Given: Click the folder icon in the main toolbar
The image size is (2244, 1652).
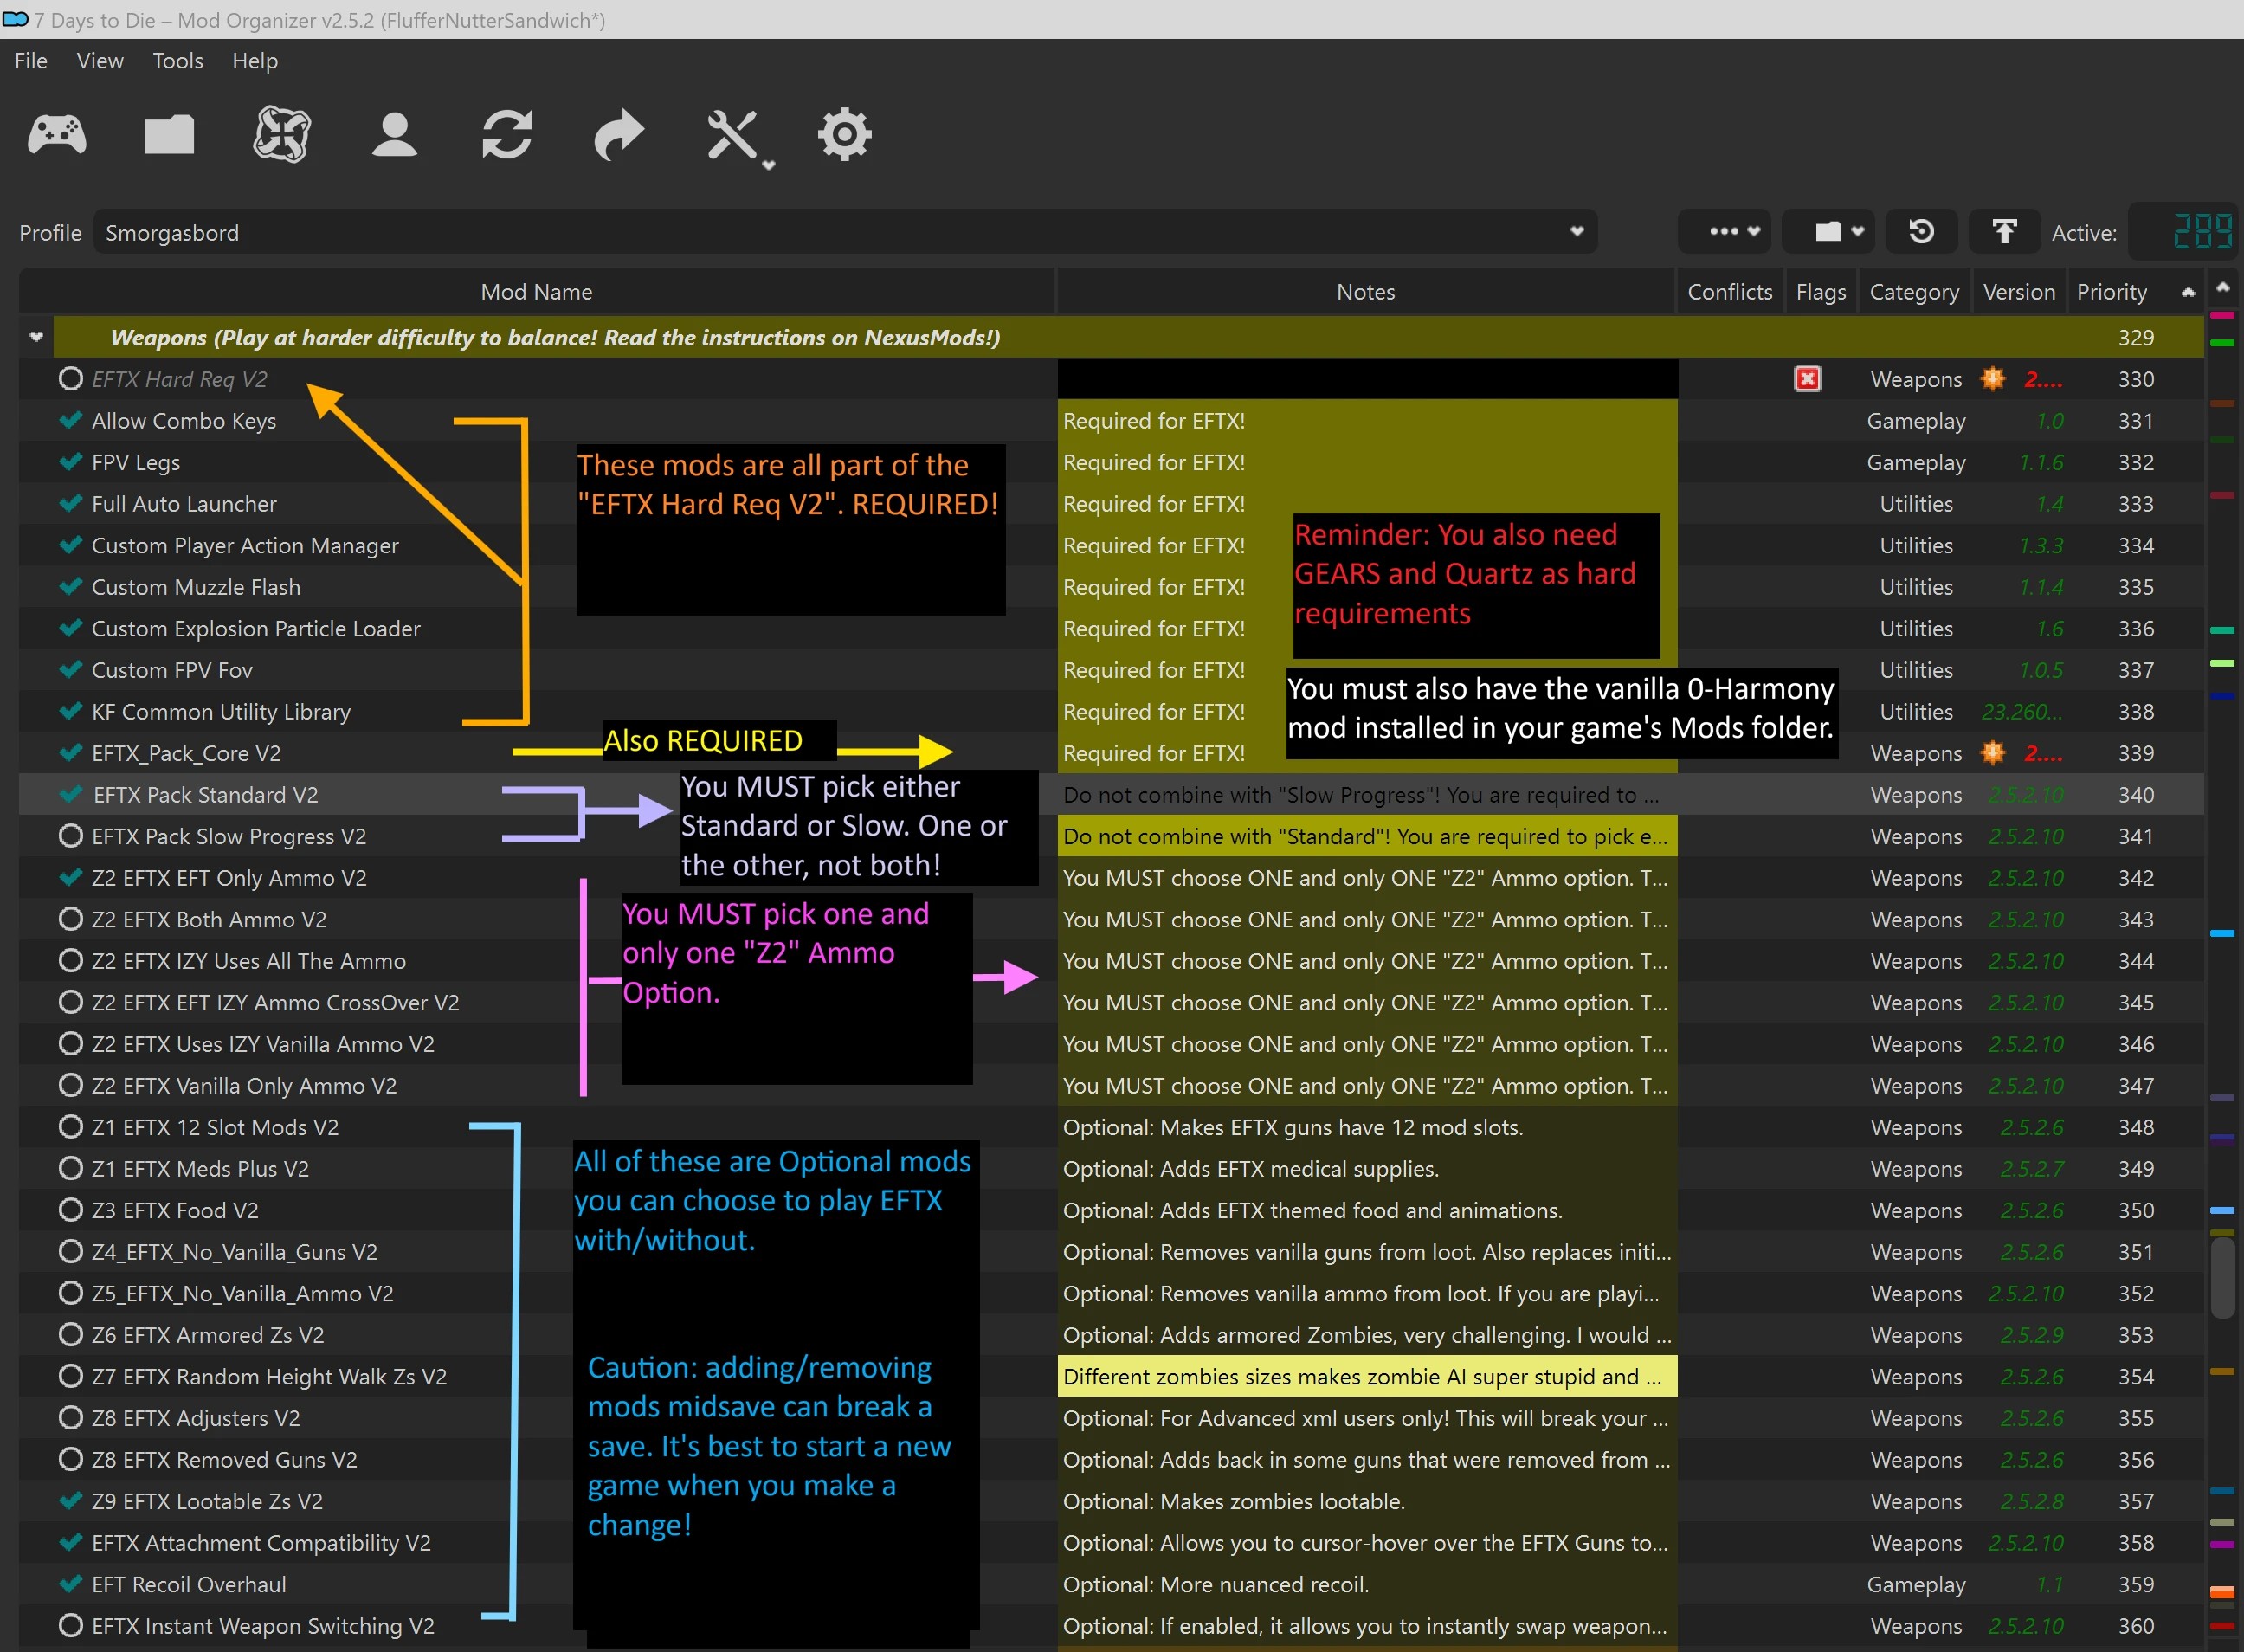Looking at the screenshot, I should 169,135.
